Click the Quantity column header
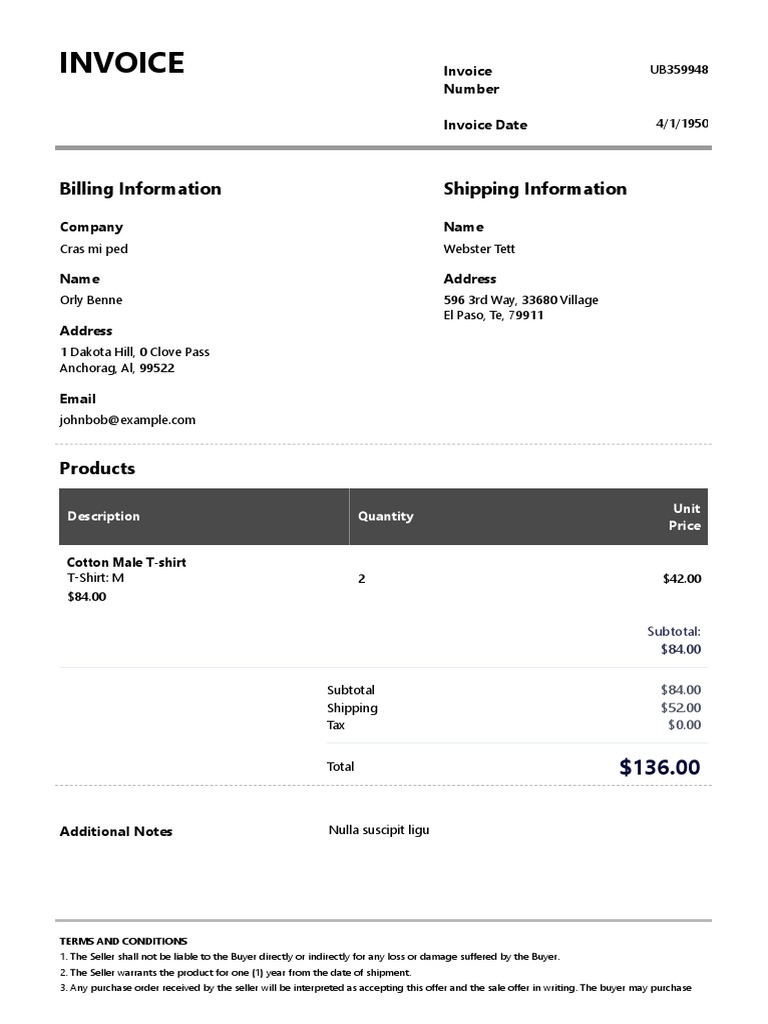This screenshot has height=1024, width=768. (x=385, y=516)
